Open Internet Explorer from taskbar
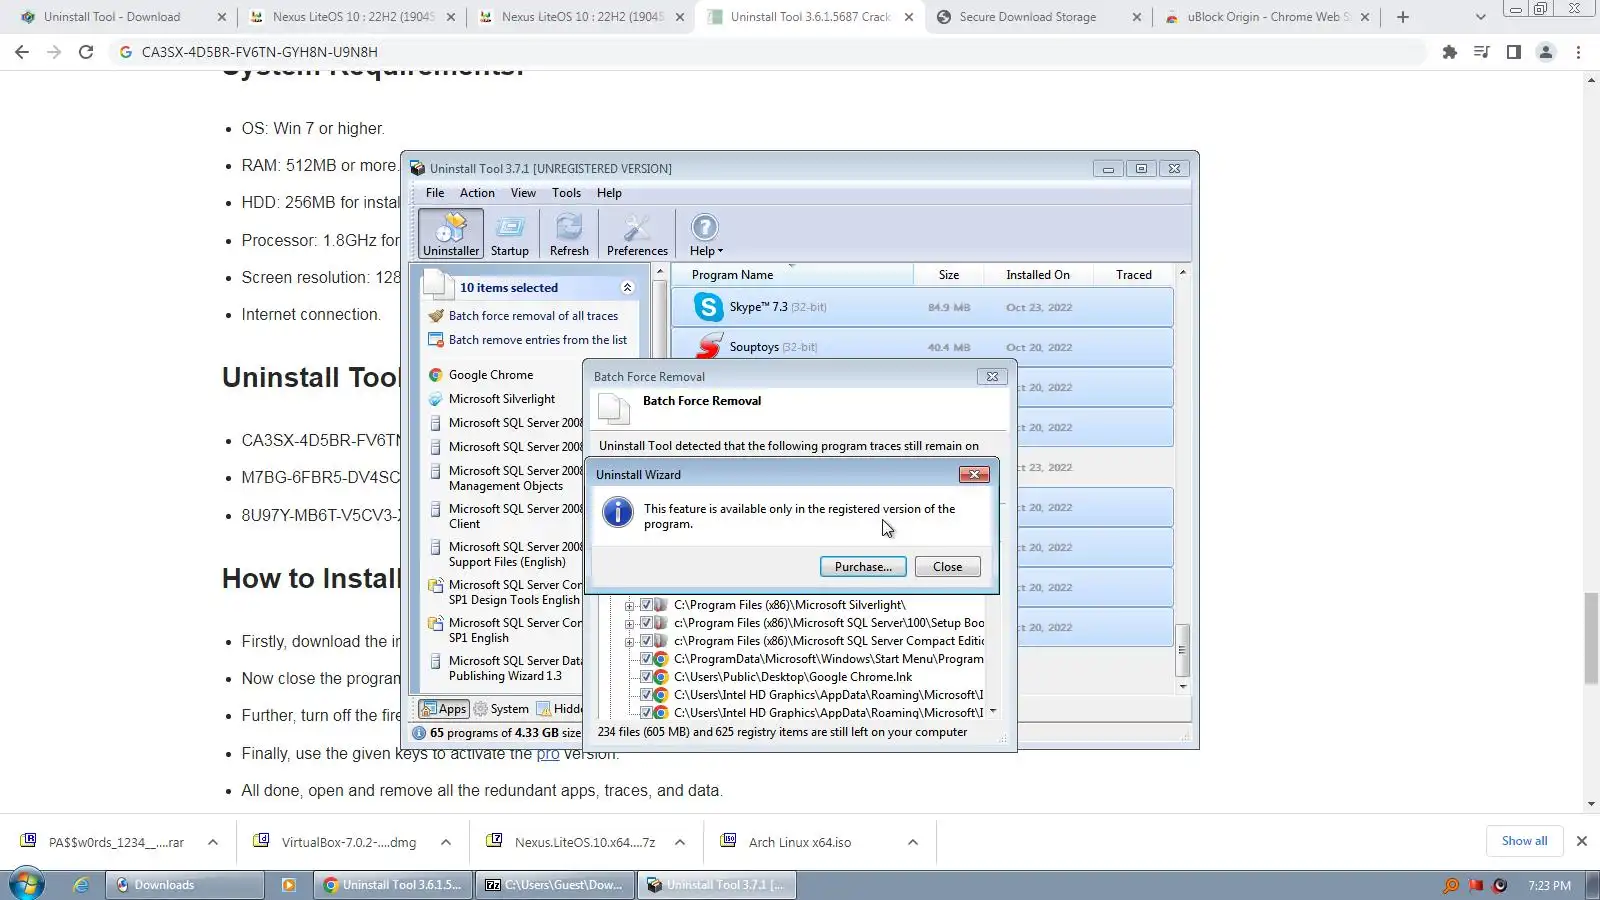This screenshot has height=900, width=1600. [82, 885]
